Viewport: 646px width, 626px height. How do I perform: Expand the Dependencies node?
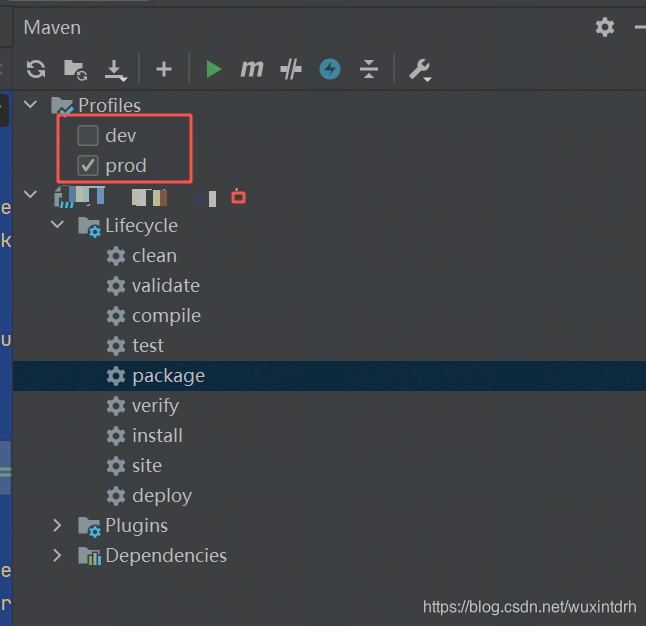click(57, 556)
